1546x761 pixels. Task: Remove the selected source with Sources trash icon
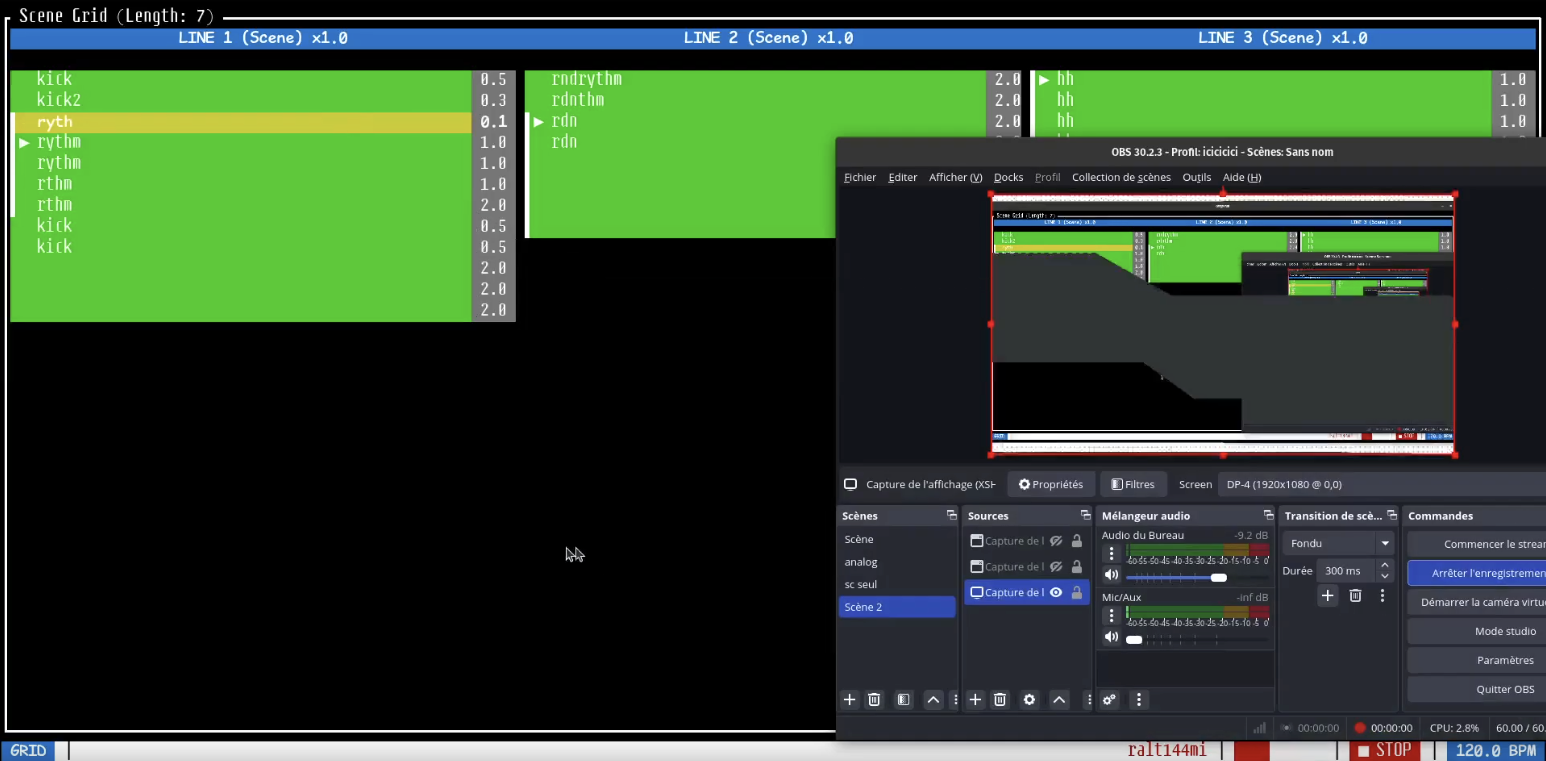[x=1000, y=700]
